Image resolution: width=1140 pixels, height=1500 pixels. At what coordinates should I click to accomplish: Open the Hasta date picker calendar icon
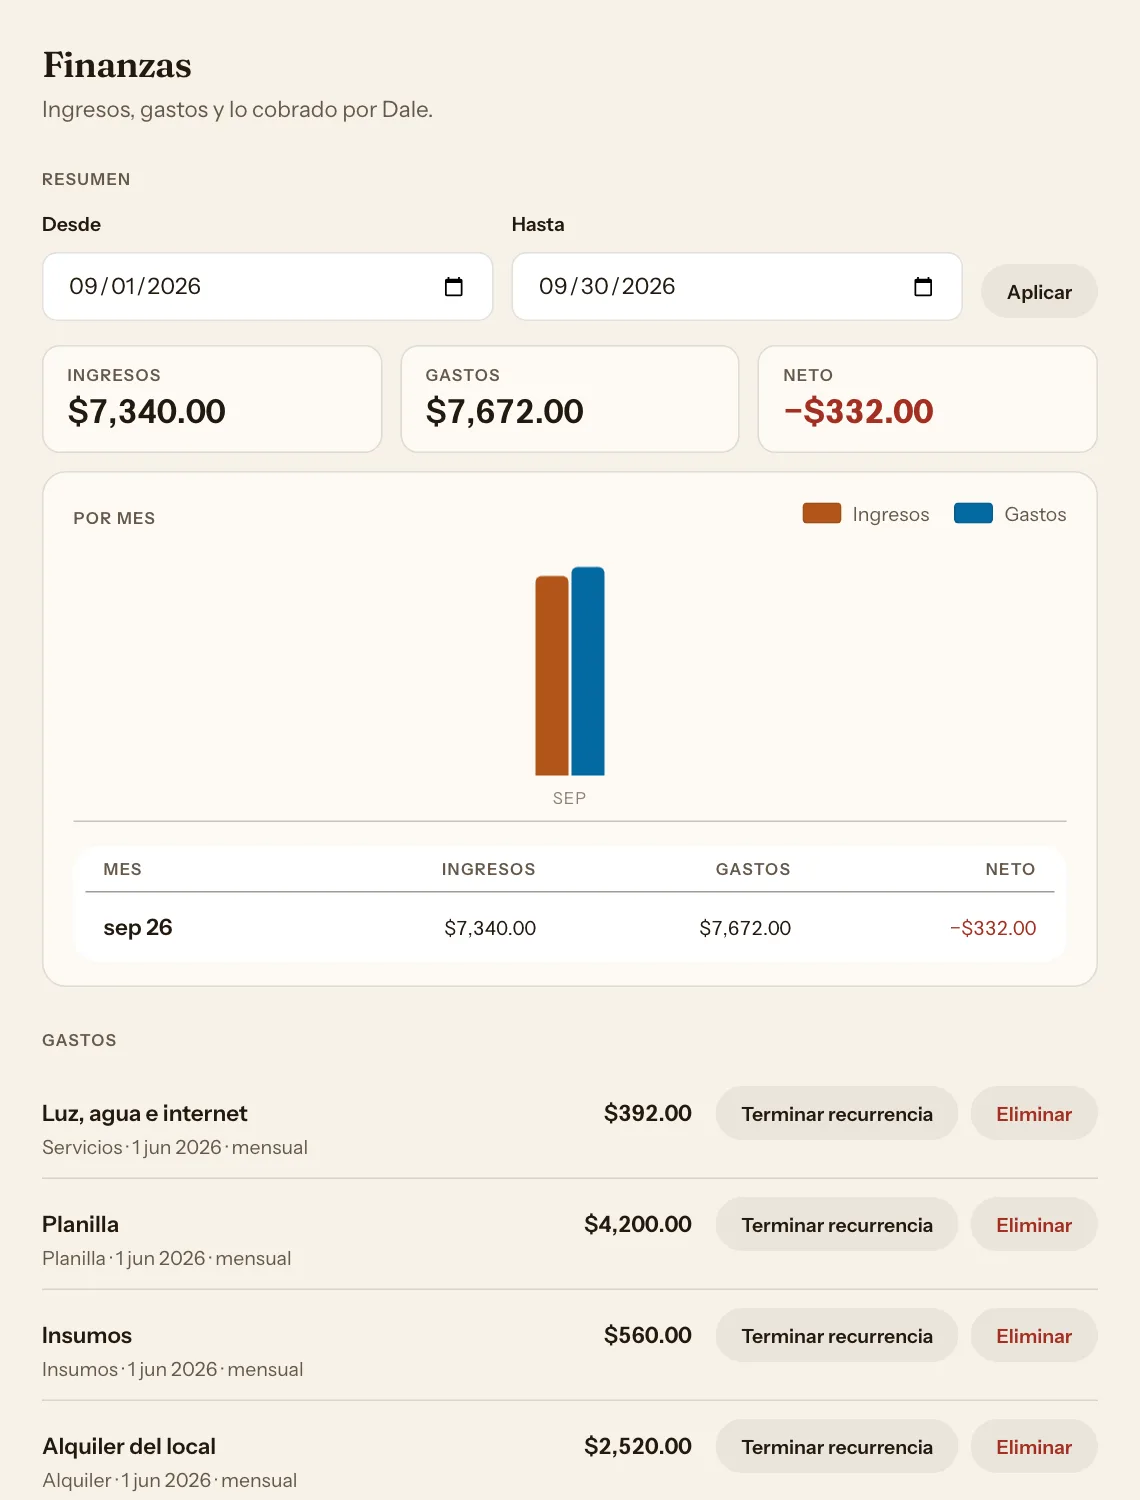(923, 287)
